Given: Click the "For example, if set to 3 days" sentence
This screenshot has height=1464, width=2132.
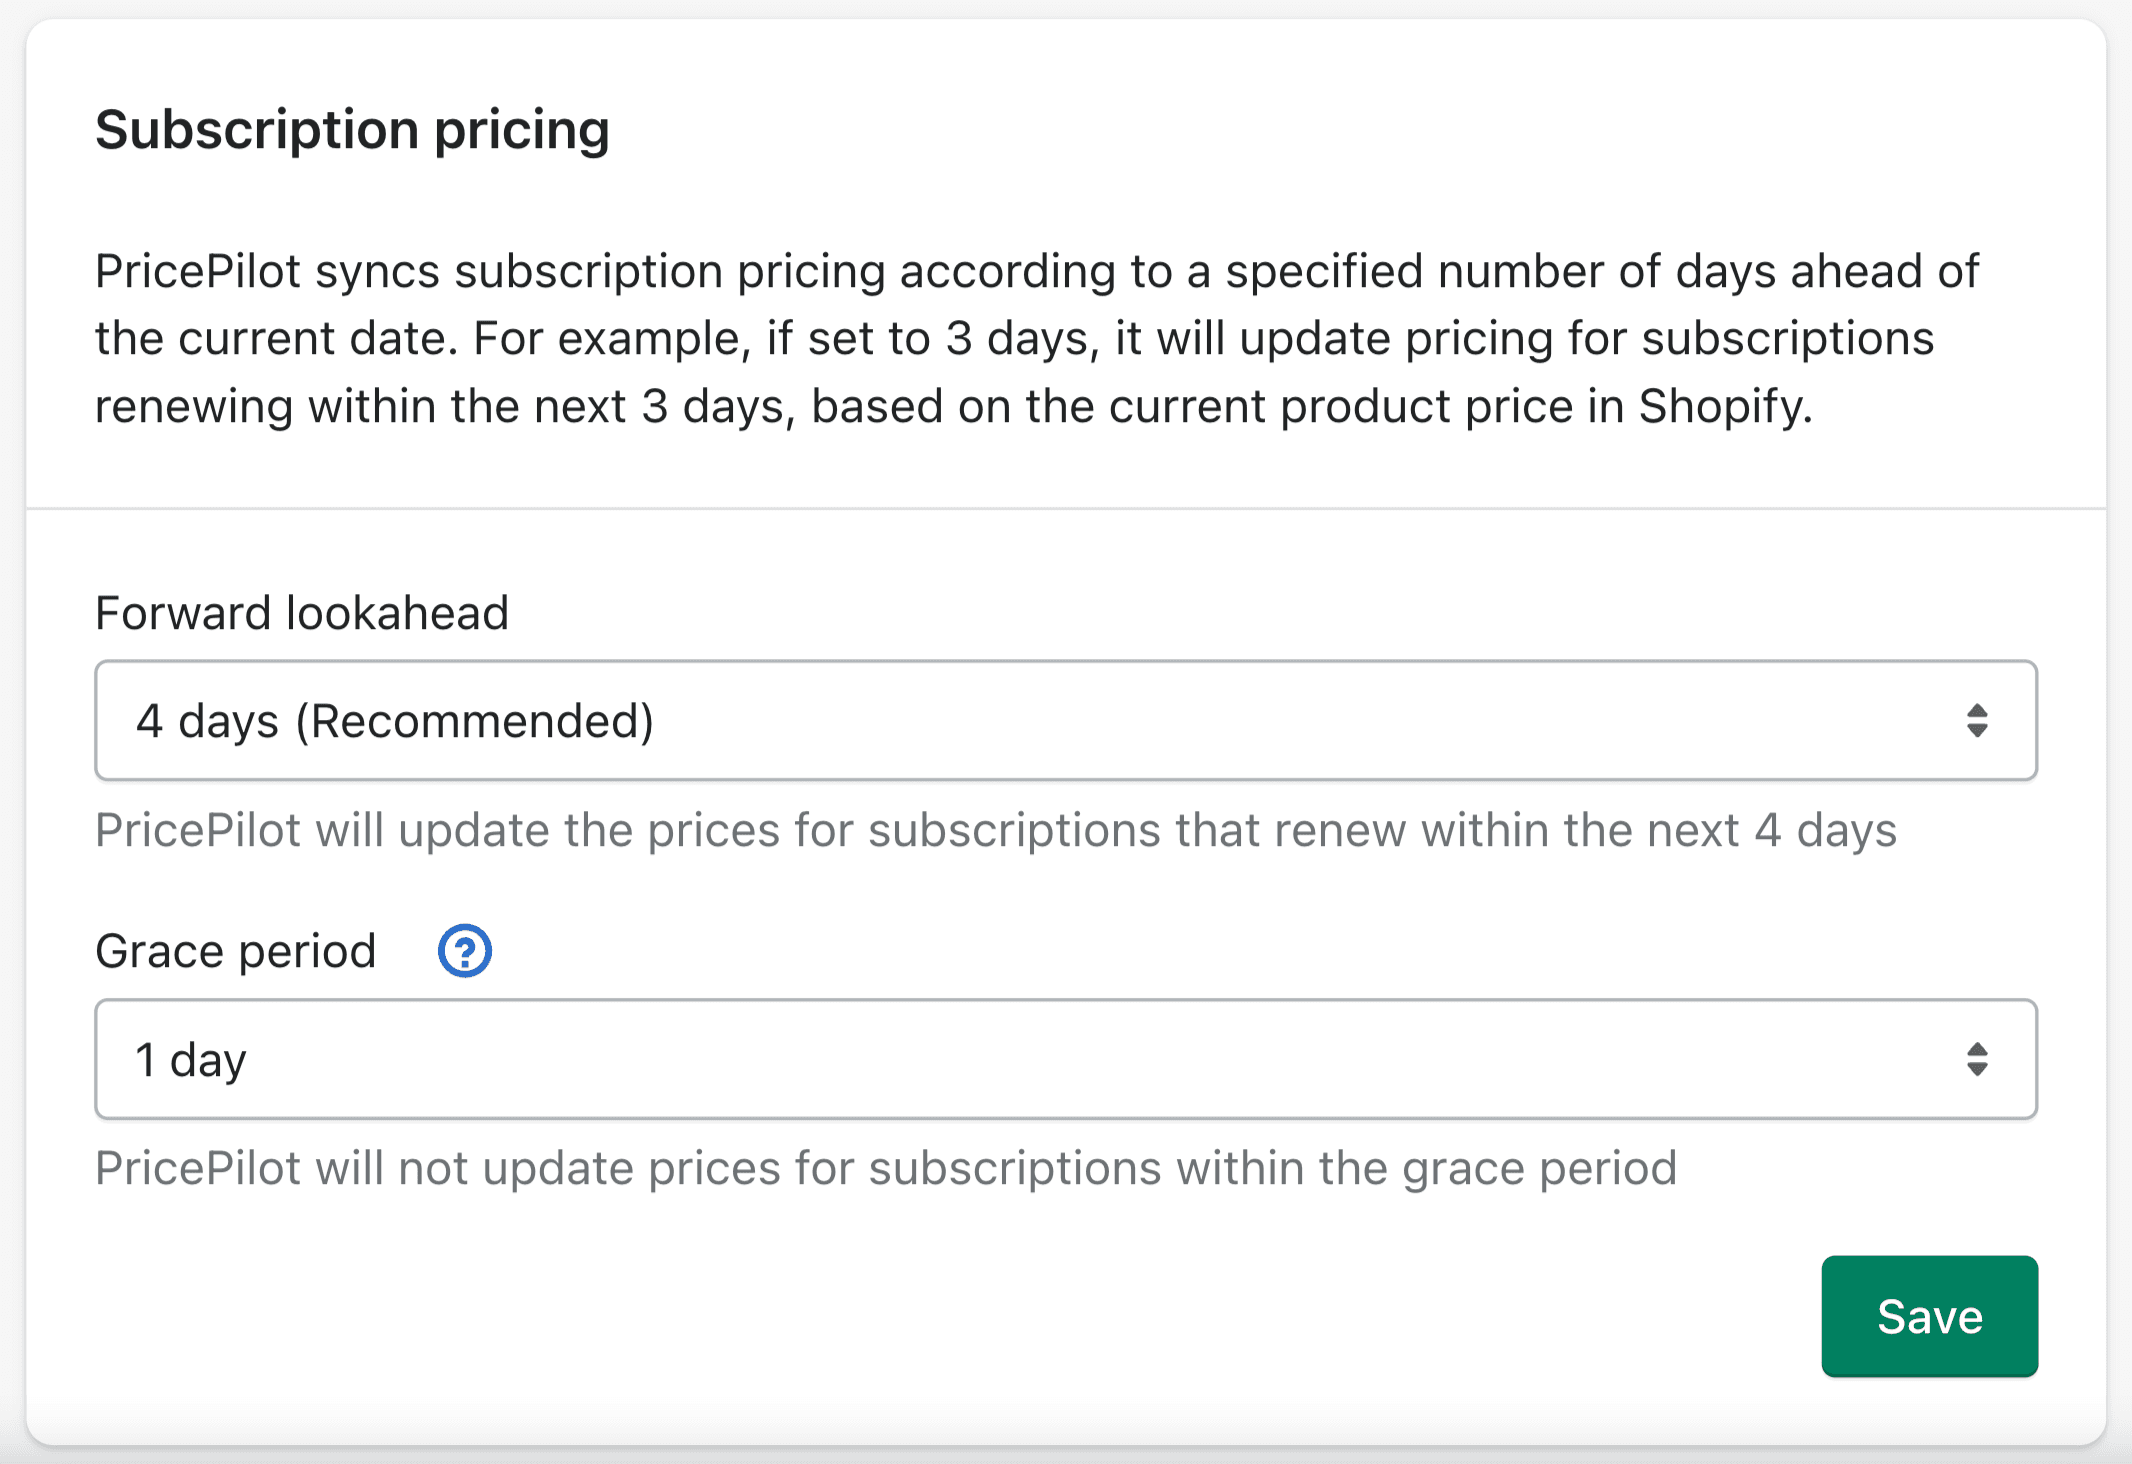Looking at the screenshot, I should click(780, 339).
